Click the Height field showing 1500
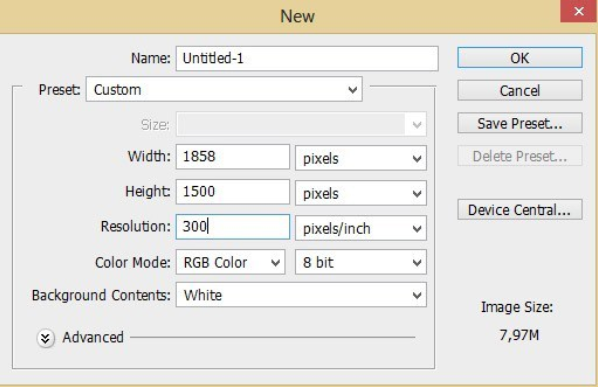This screenshot has height=387, width=598. click(233, 192)
